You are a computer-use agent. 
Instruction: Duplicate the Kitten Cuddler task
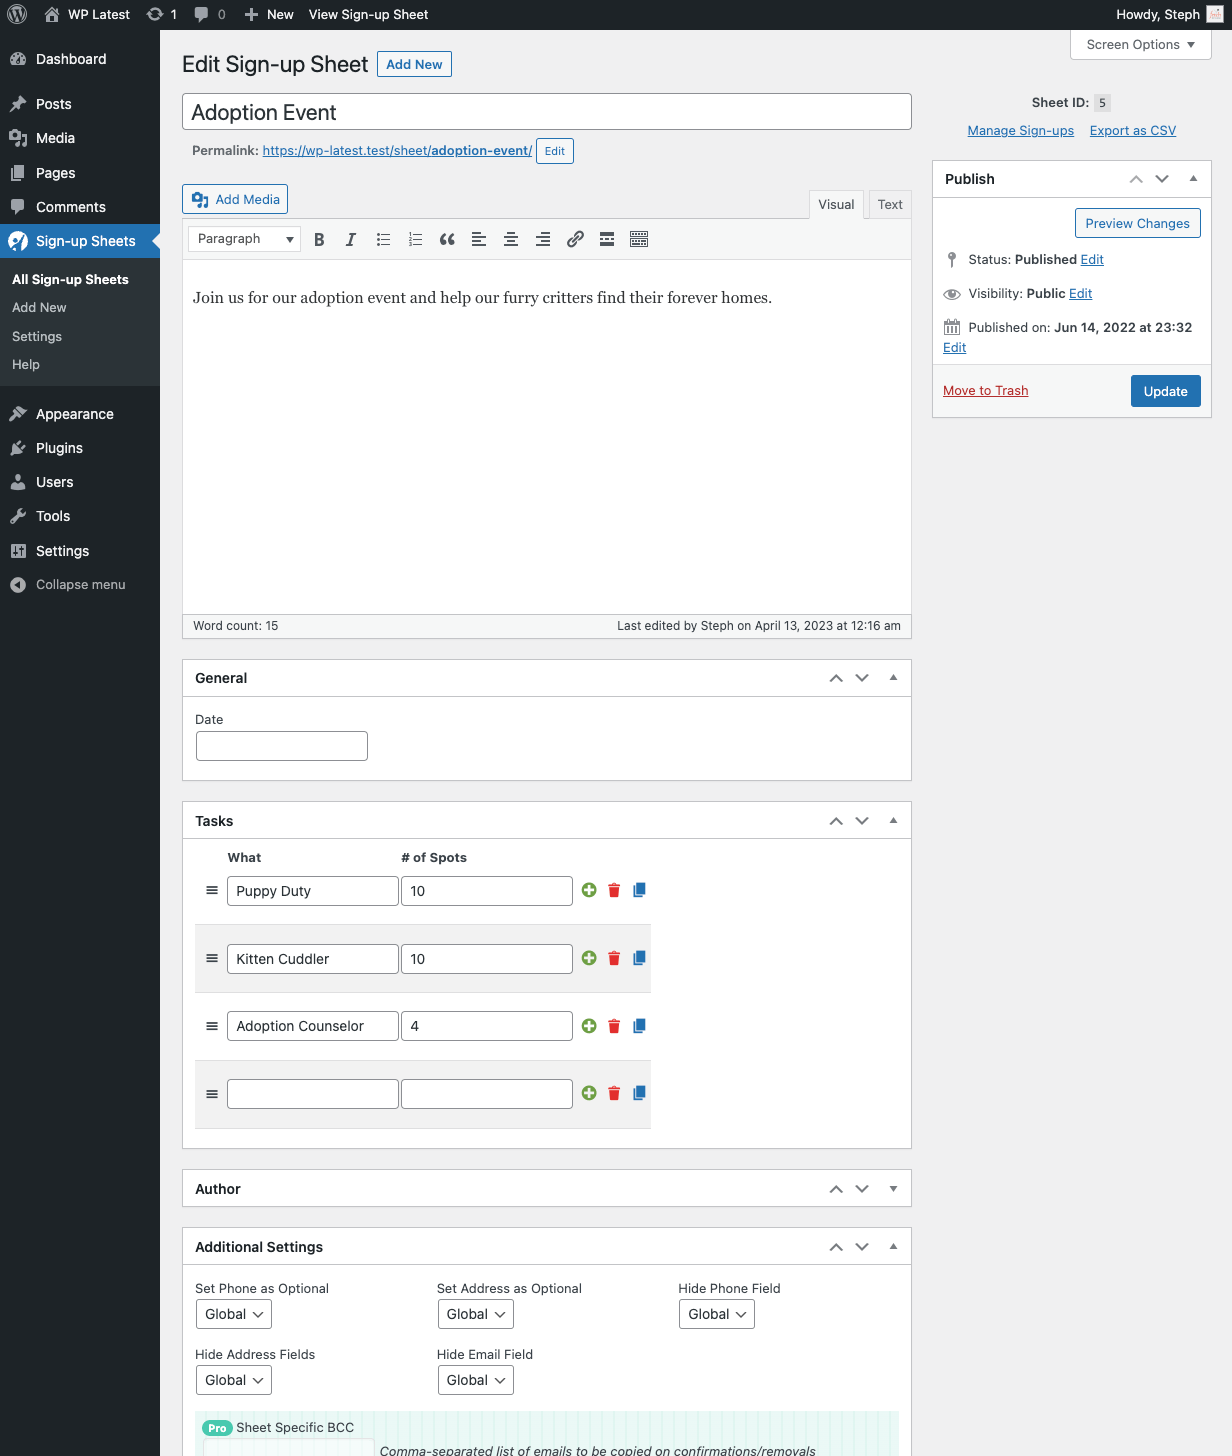point(639,958)
